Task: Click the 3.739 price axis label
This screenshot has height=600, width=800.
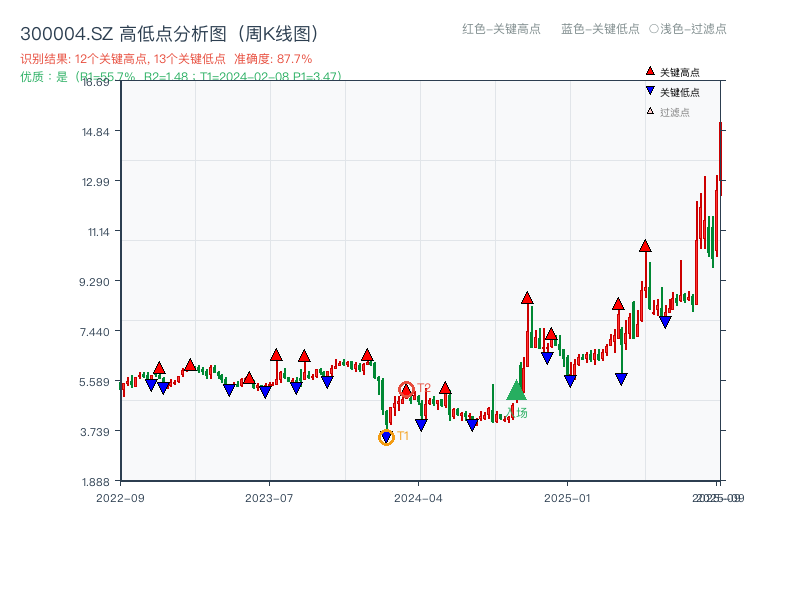Action: (x=95, y=432)
